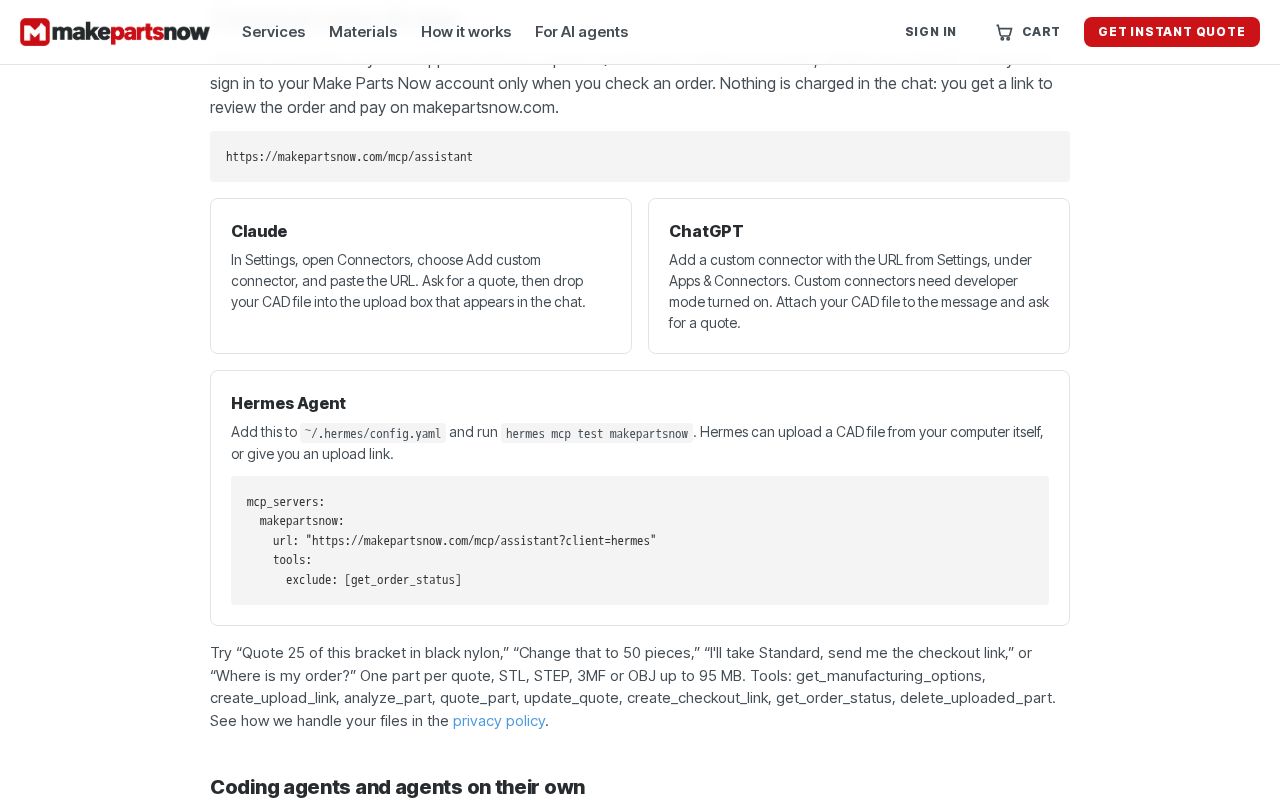Go to the Materials page

pyautogui.click(x=363, y=32)
